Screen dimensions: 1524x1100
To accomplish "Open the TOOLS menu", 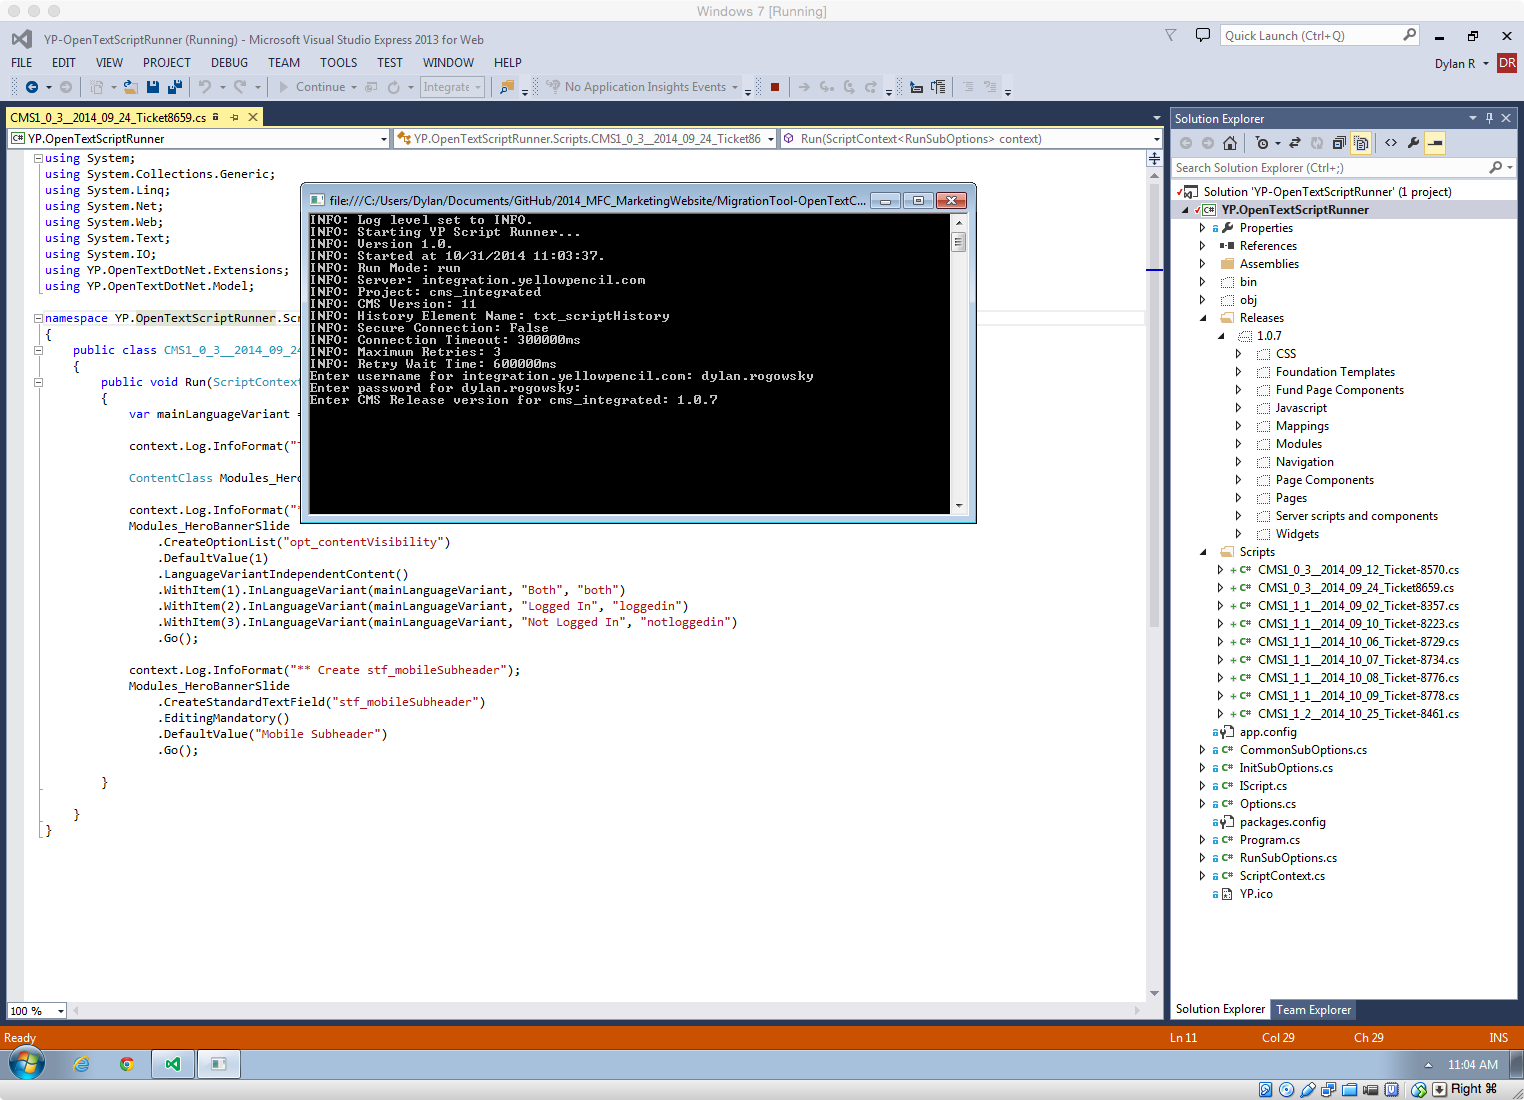I will pos(338,62).
